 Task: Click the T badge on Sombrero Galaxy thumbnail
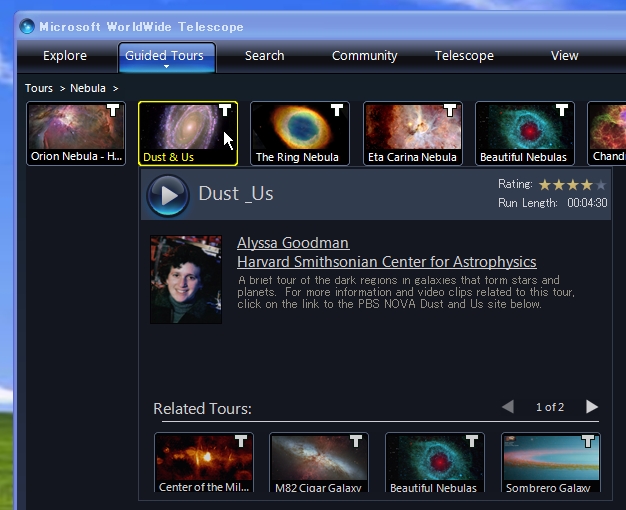tap(588, 441)
